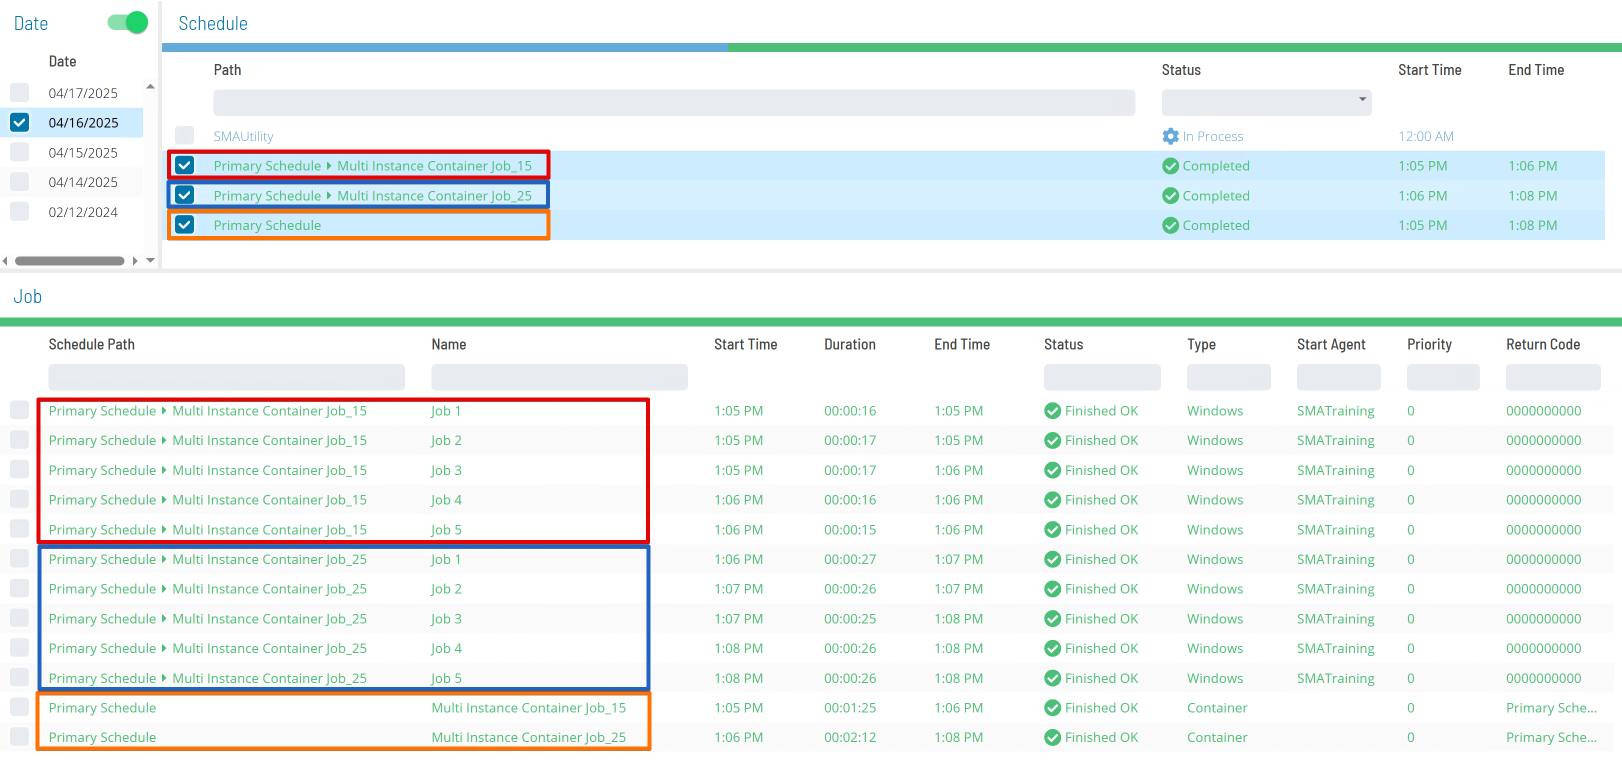Click Finished OK icon for Job_15 Job 4
The height and width of the screenshot is (761, 1622).
click(1052, 500)
